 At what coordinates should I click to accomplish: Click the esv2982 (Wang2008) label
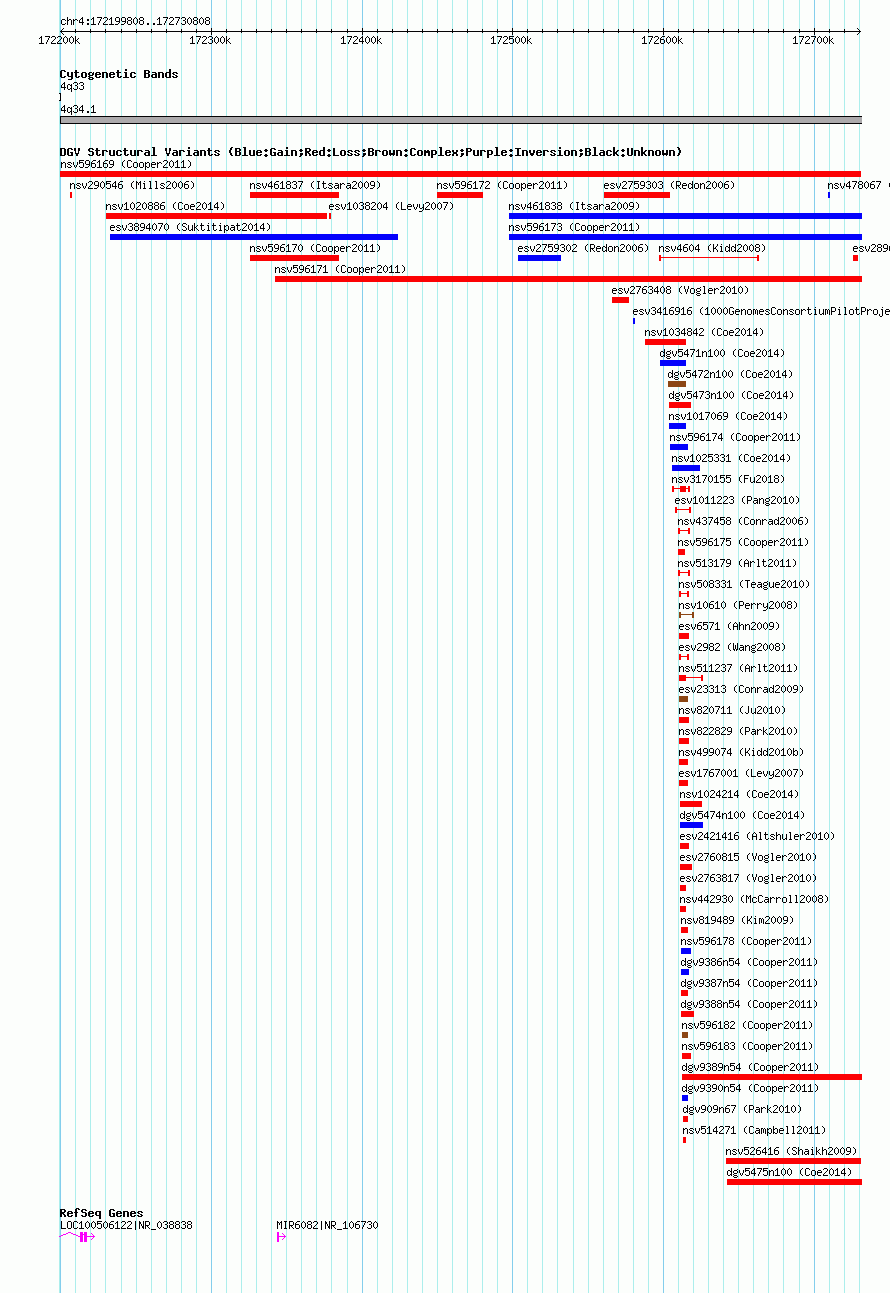tap(732, 647)
